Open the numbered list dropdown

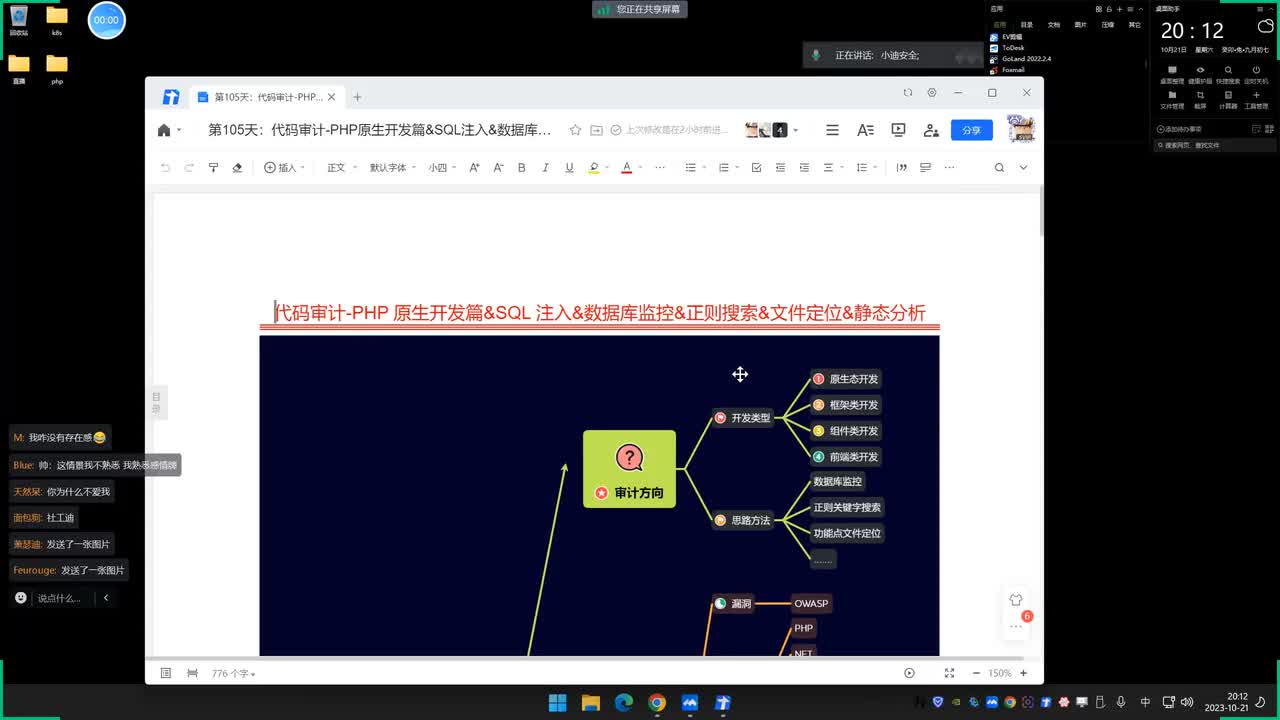728,168
